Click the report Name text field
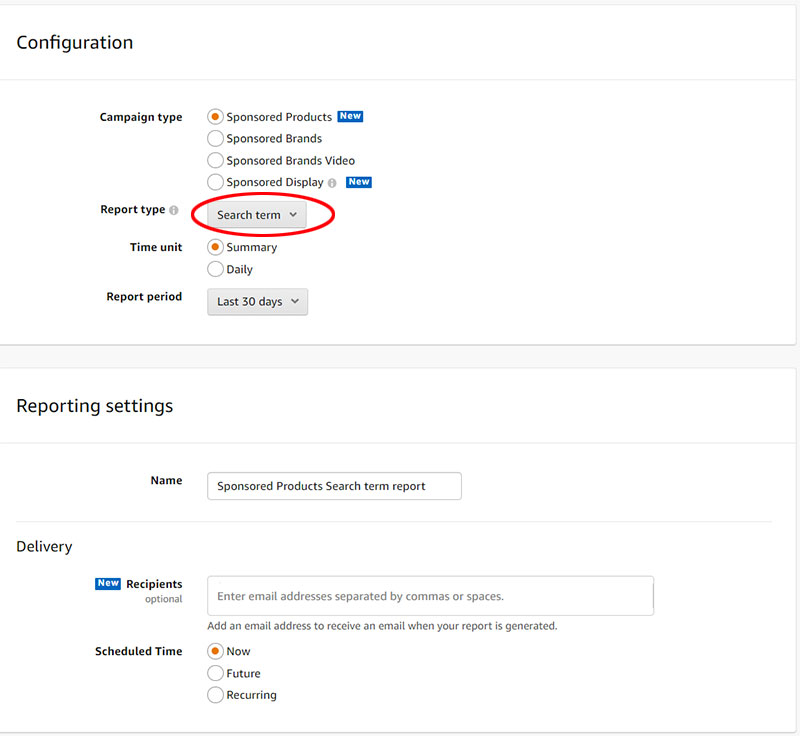800x736 pixels. point(334,486)
